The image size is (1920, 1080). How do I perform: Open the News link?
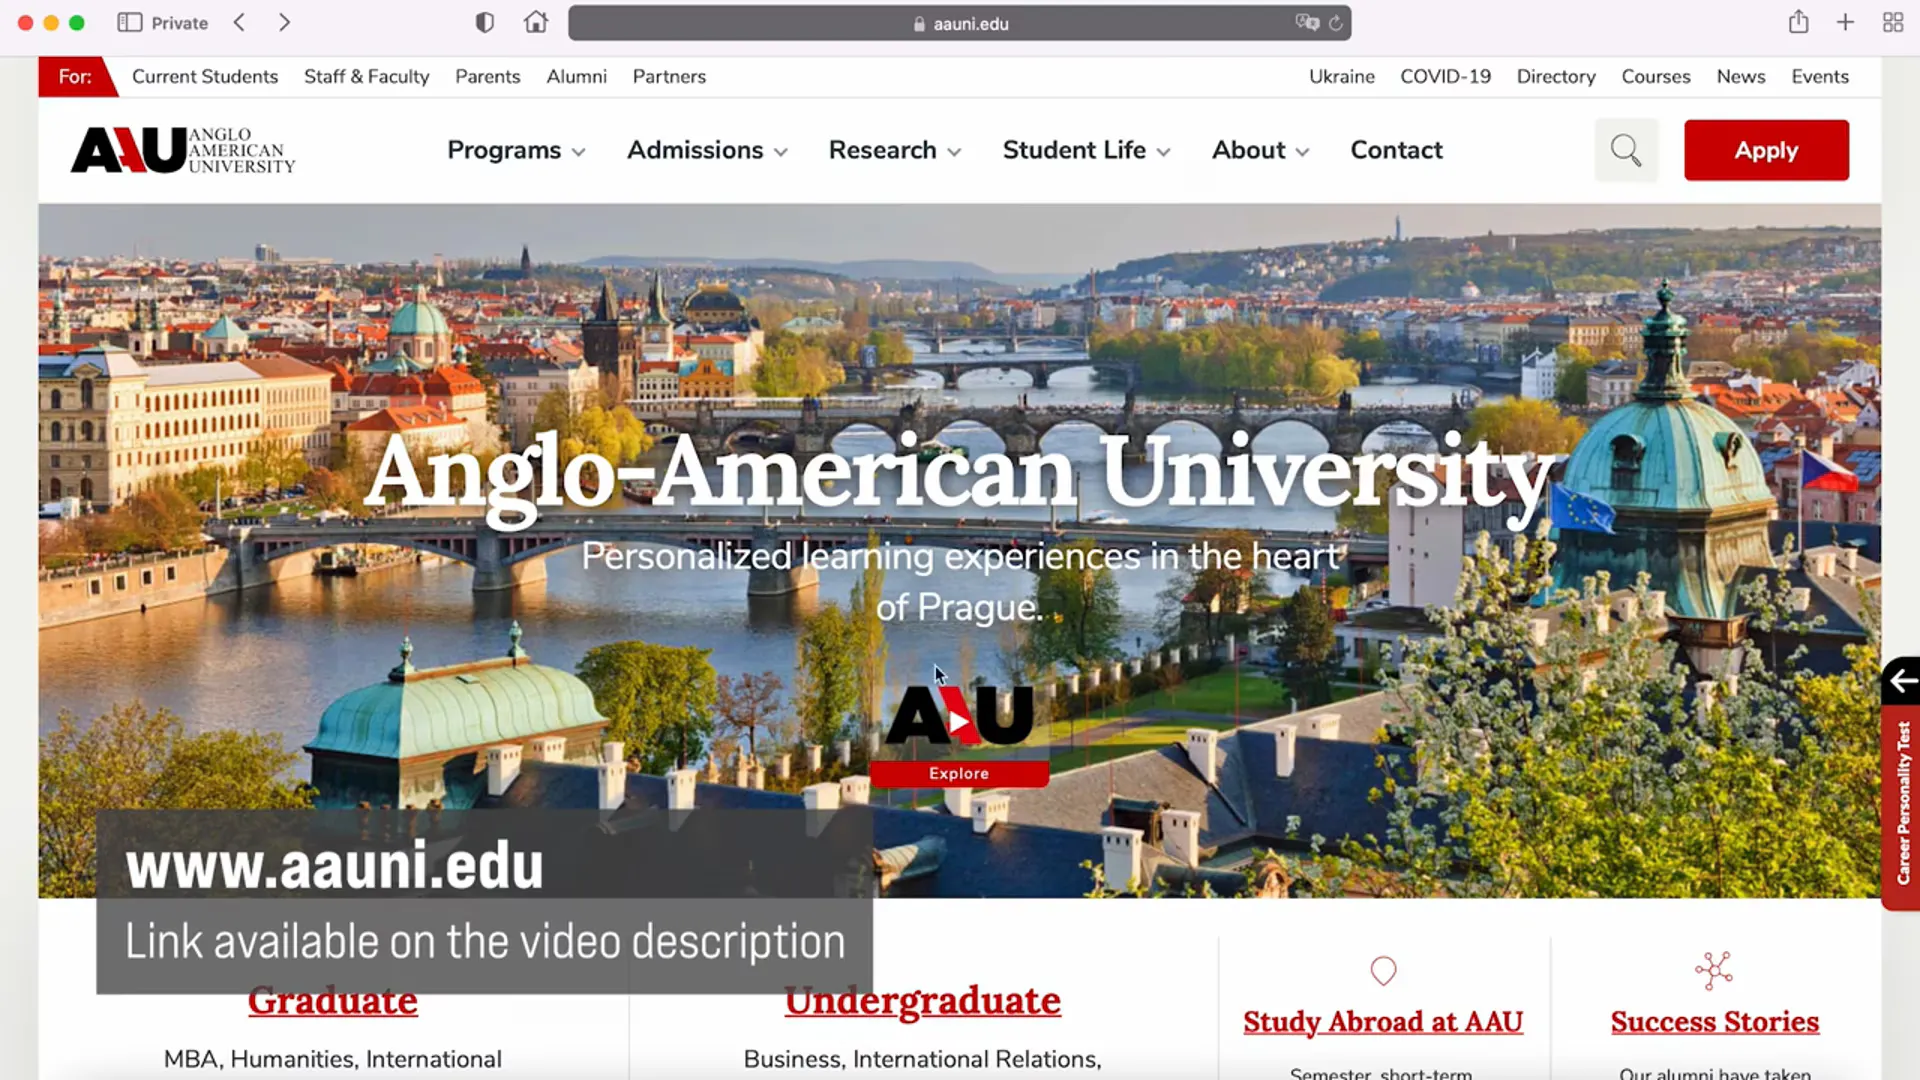tap(1741, 77)
